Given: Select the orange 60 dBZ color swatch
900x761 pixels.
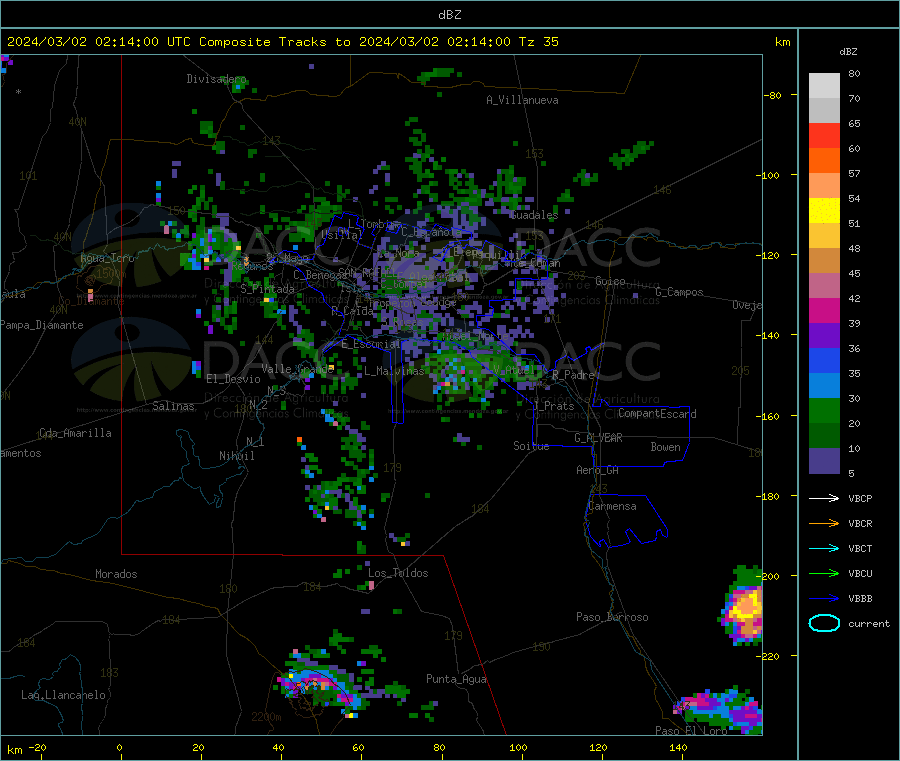Looking at the screenshot, I should (x=824, y=161).
